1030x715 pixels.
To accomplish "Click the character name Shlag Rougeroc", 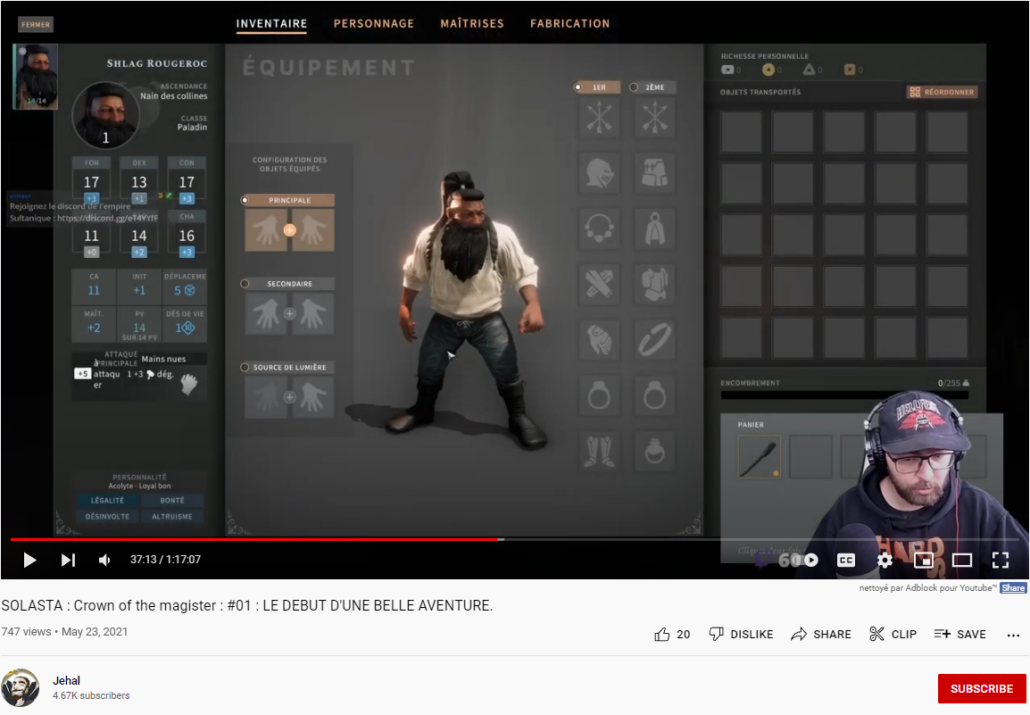I will pos(157,63).
